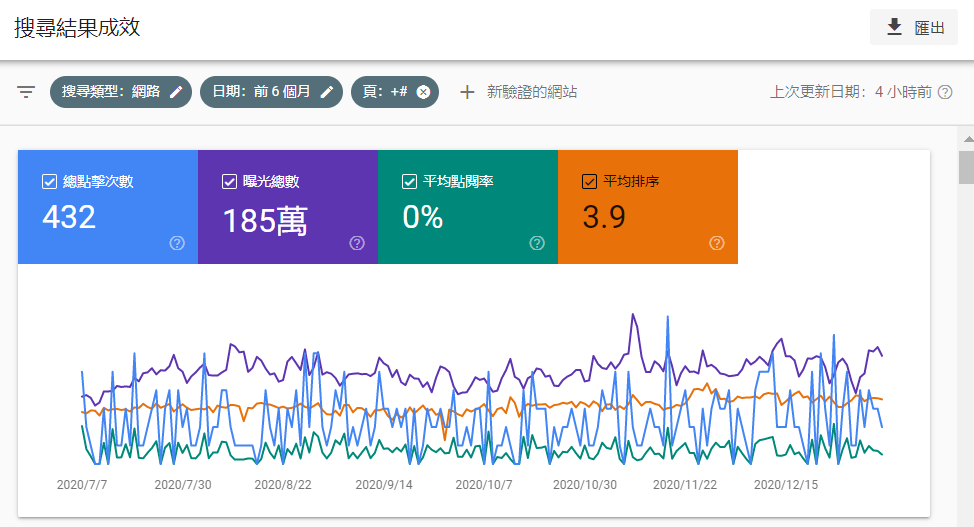Toggle the 平均點閱率 checkbox
Viewport: 974px width, 527px height.
click(409, 182)
